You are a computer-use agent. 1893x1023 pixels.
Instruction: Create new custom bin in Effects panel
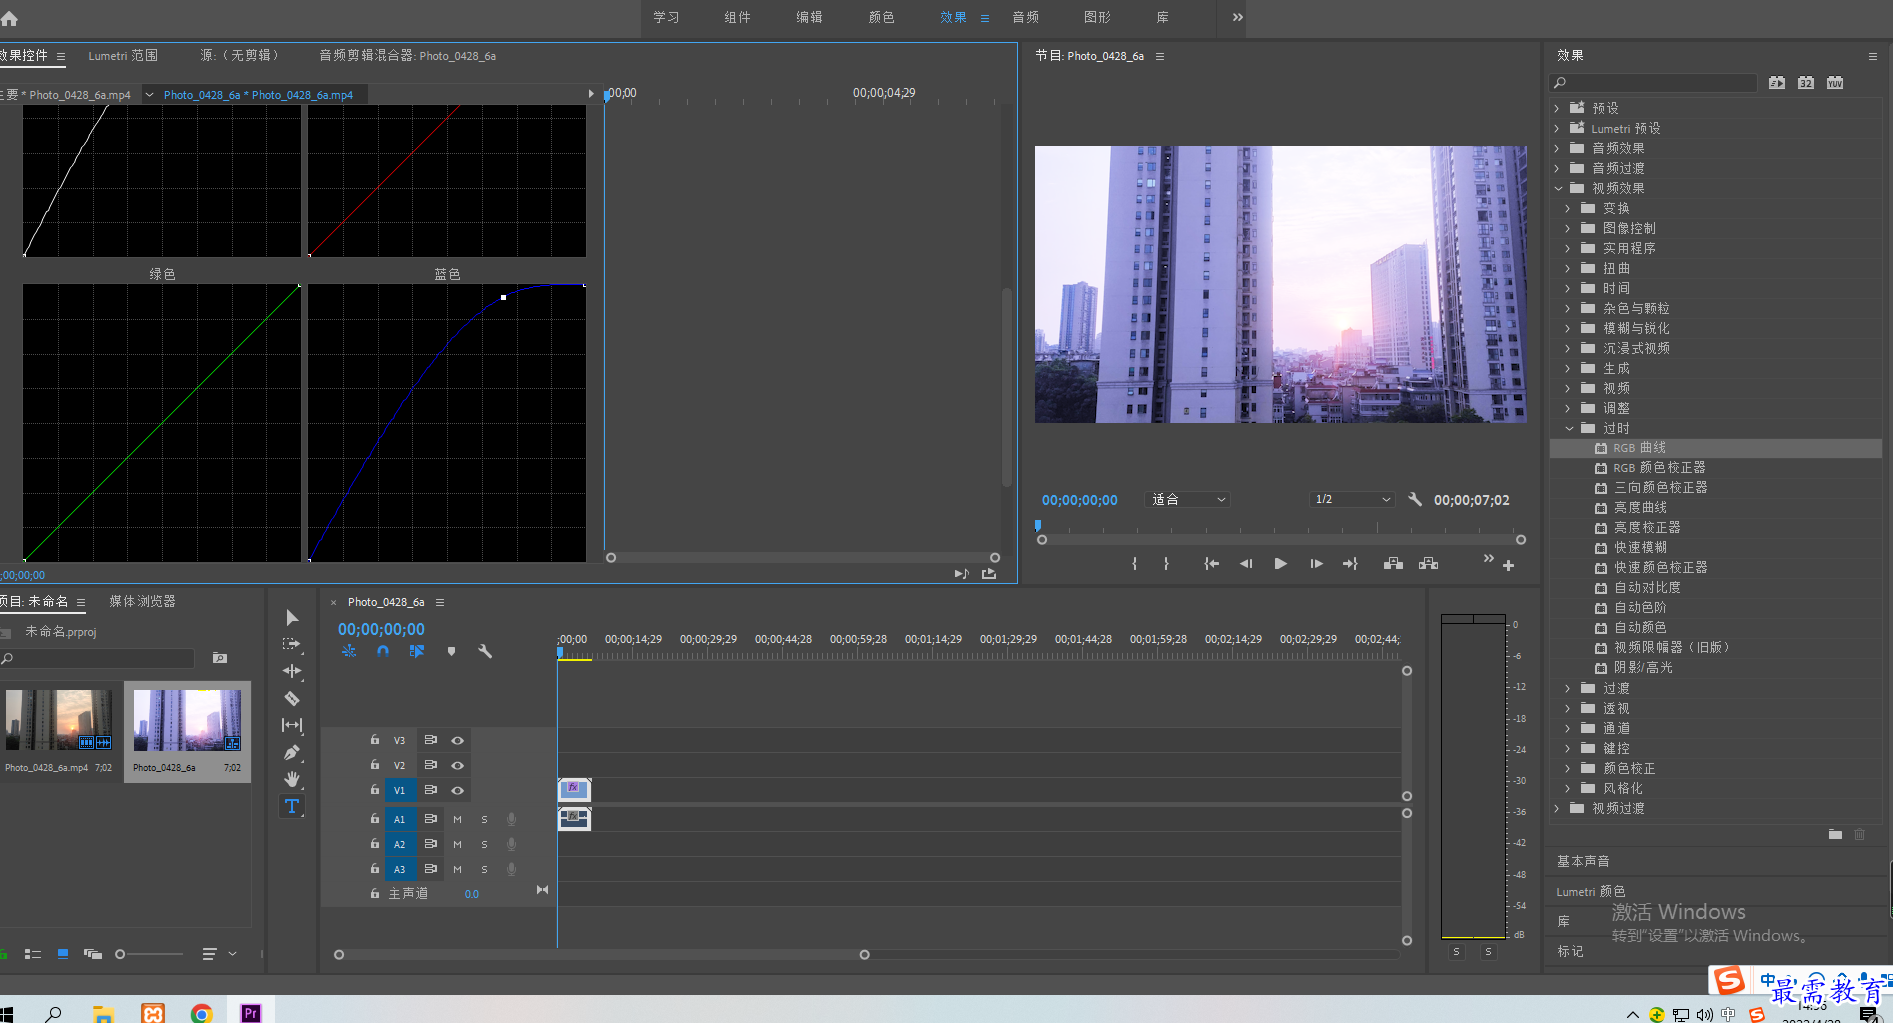tap(1835, 834)
